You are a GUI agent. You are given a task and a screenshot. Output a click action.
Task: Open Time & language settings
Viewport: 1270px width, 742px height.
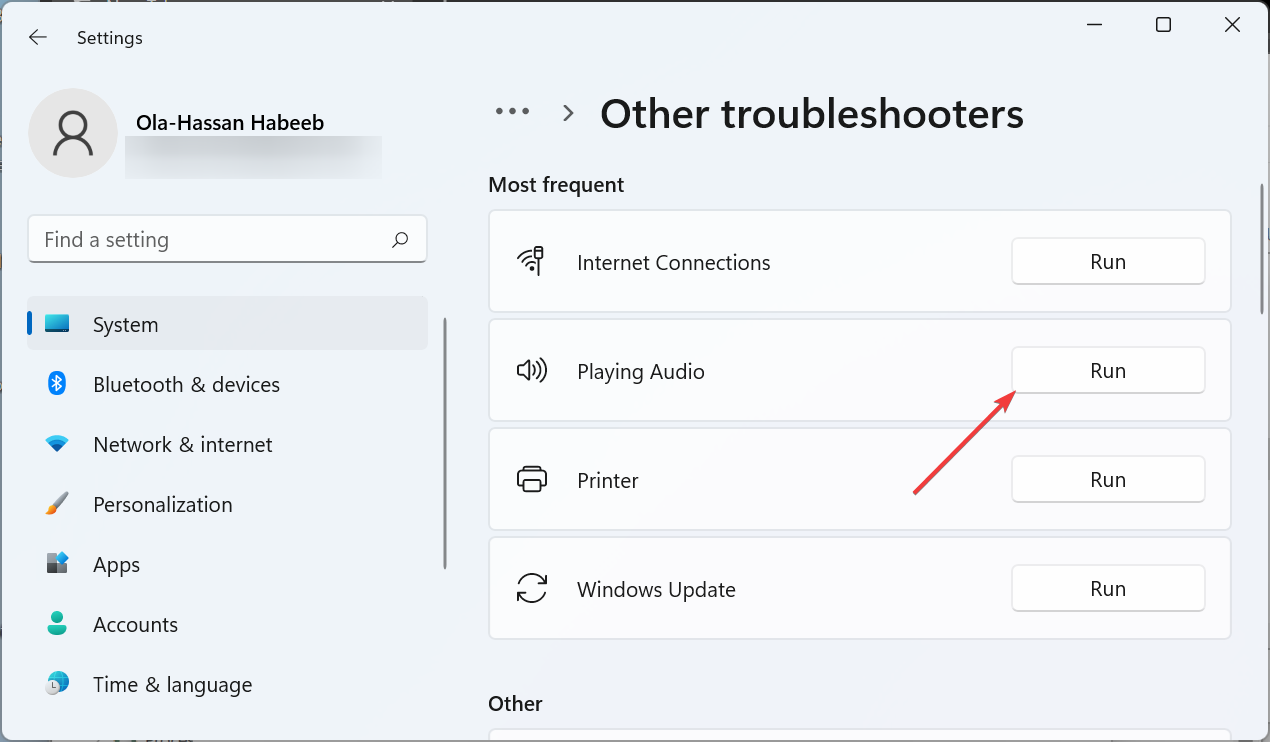tap(227, 684)
